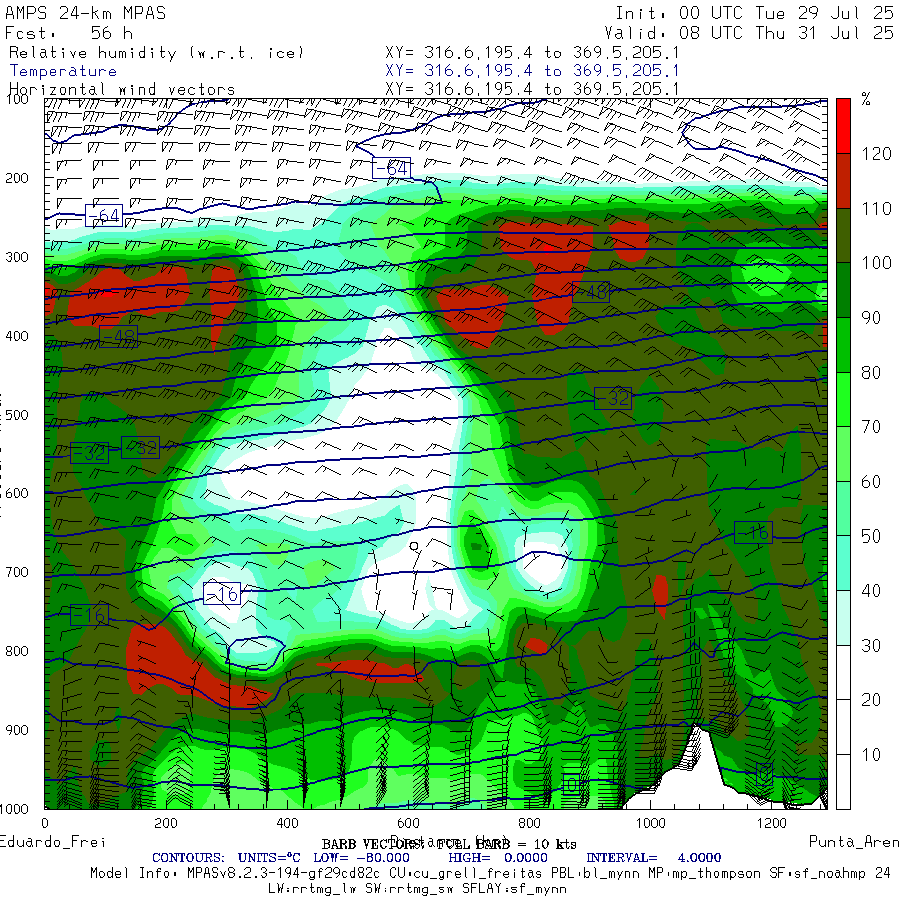Viewport: 900px width, 900px height.
Task: Click the cyan 40-50 colorbar segment
Action: [x=843, y=562]
